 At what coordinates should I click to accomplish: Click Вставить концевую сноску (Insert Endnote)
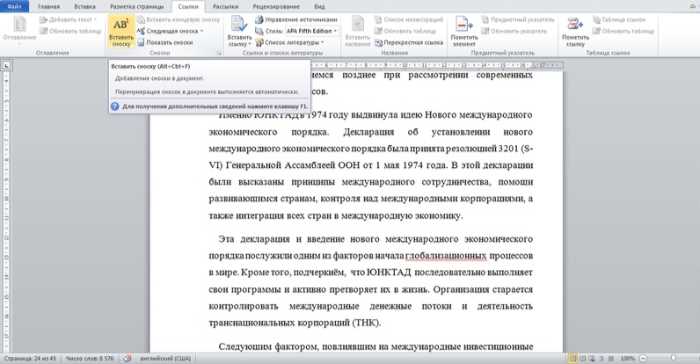[179, 20]
